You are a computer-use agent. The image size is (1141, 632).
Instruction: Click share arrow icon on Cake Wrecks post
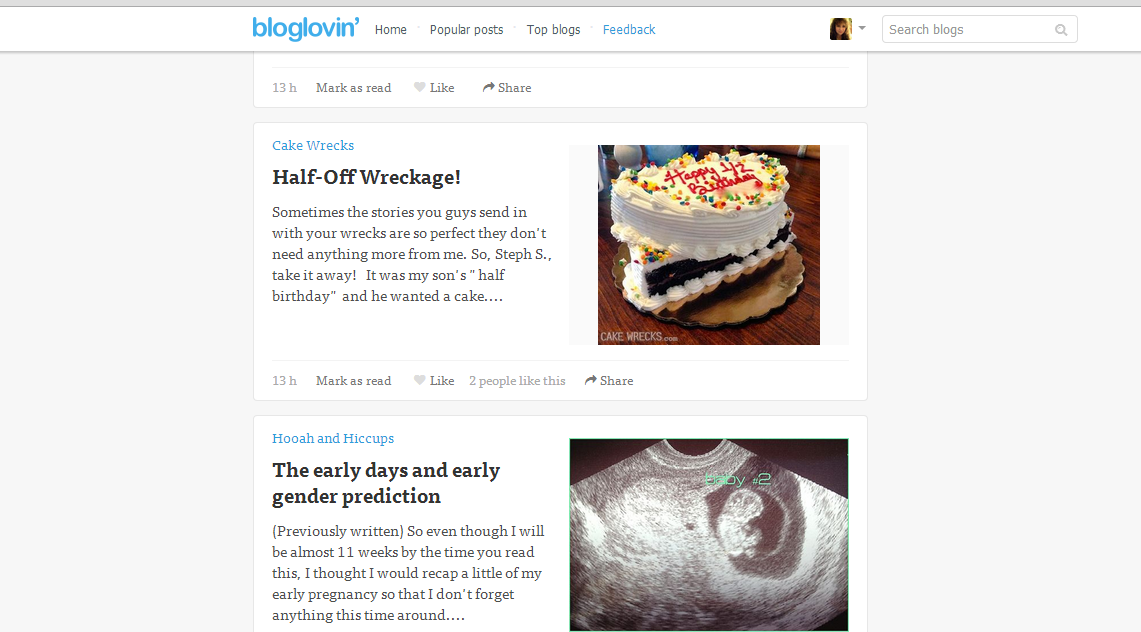[591, 380]
